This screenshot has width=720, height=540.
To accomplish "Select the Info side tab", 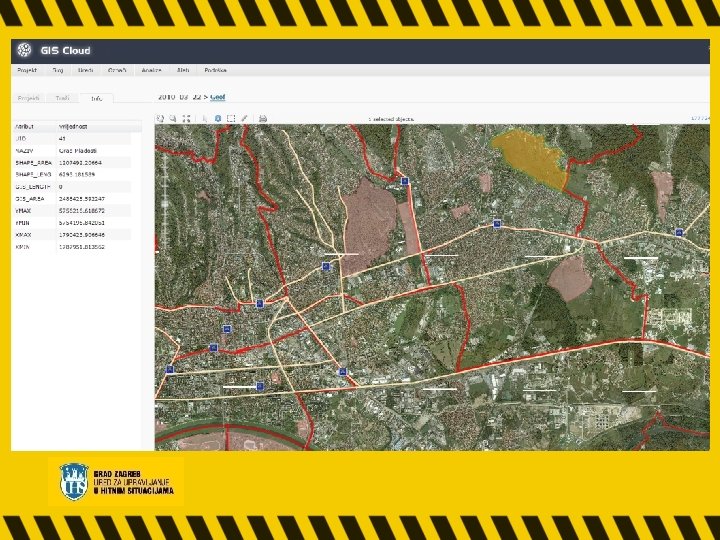I will 96,98.
